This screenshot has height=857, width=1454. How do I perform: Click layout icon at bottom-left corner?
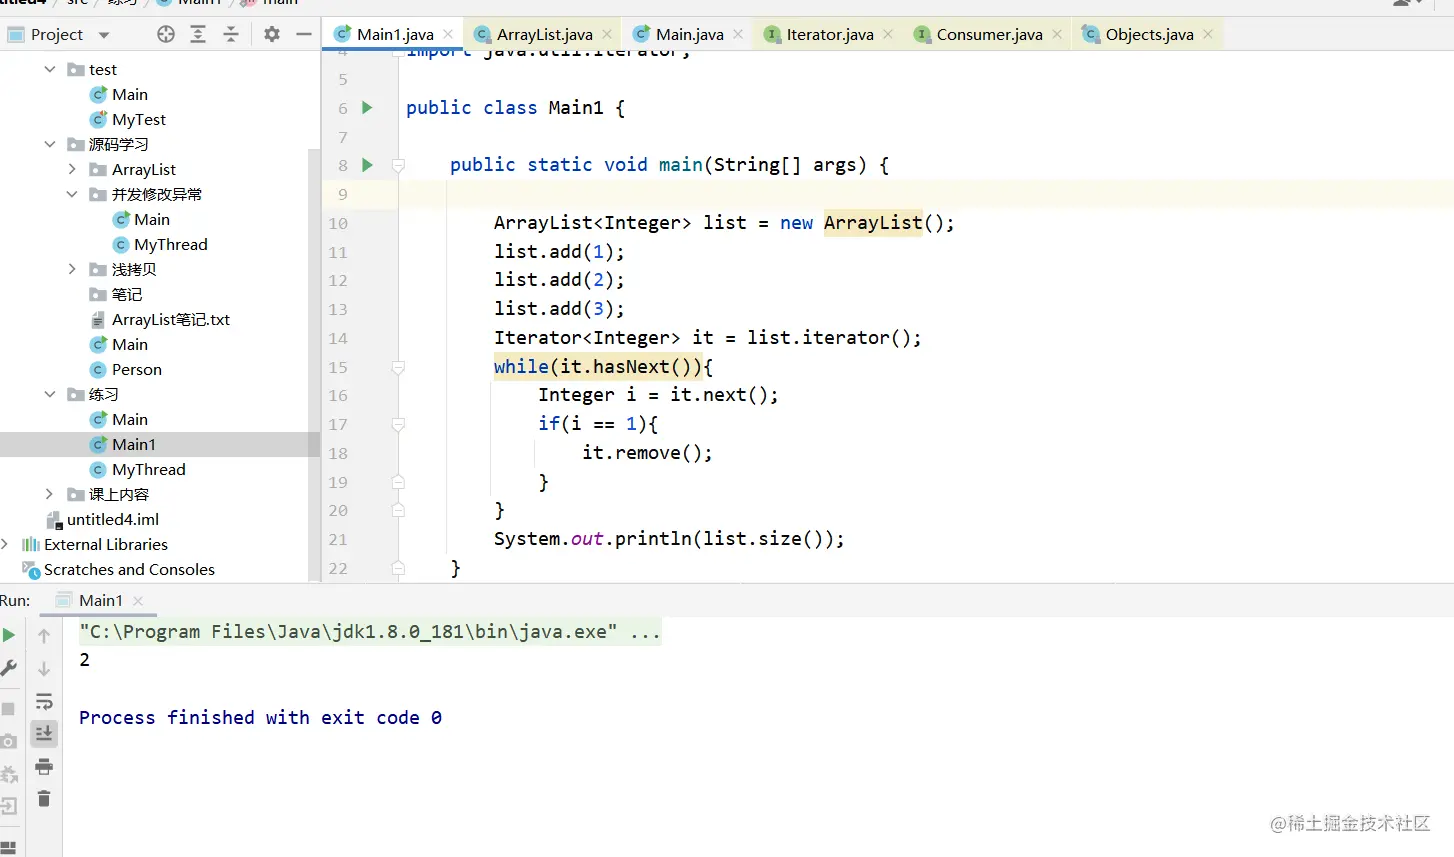click(8, 846)
